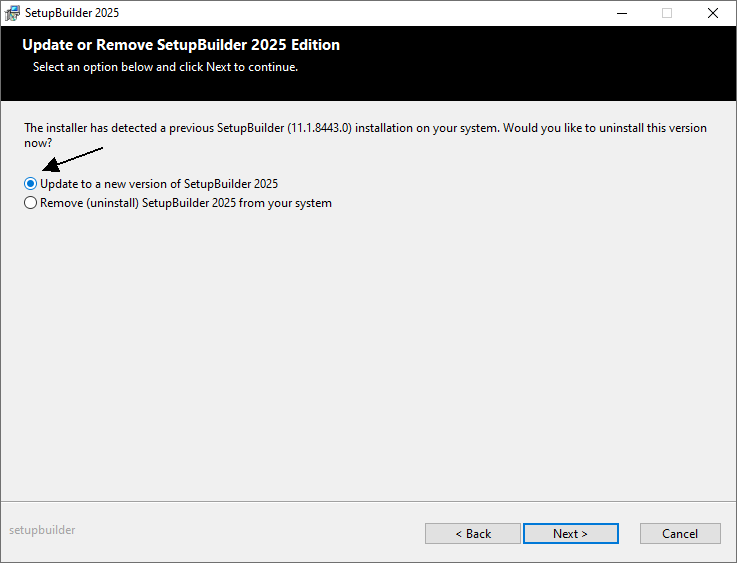This screenshot has height=563, width=737.
Task: Click the grey 'setupbuilder' branding text
Action: click(x=42, y=530)
